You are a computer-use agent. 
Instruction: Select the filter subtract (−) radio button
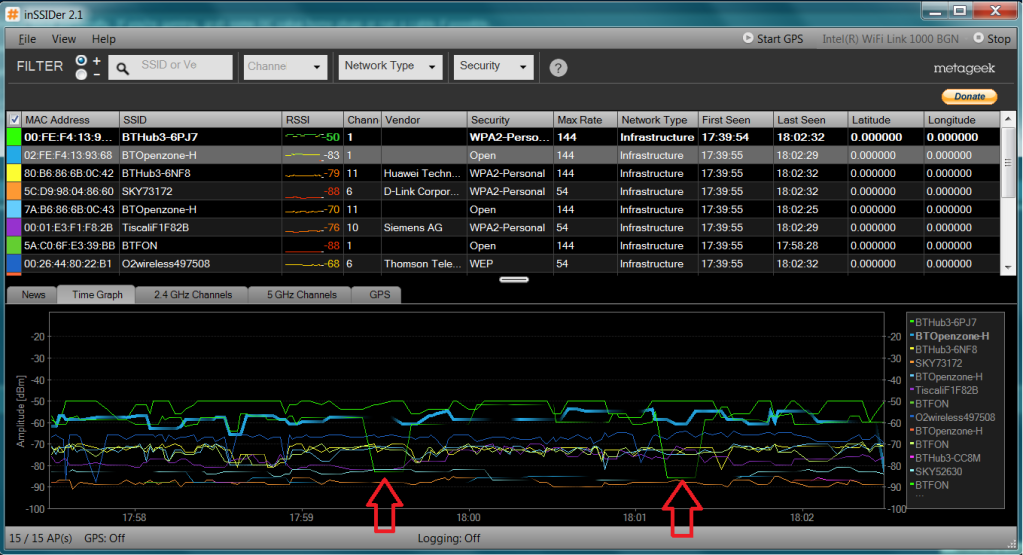[x=81, y=74]
